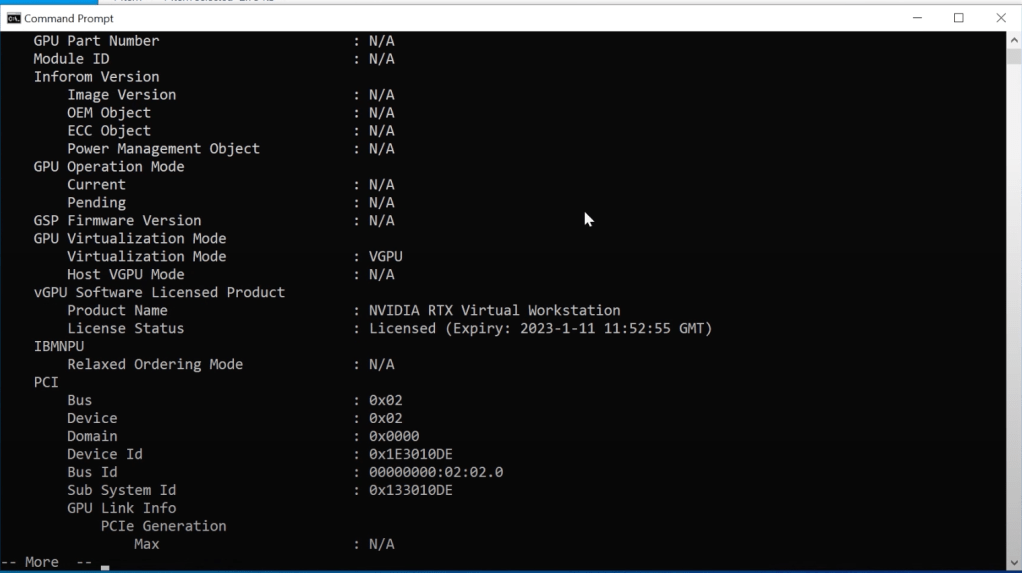Screen dimensions: 1022x573
Task: Click the "-- More --" prompt line
Action: (46, 562)
